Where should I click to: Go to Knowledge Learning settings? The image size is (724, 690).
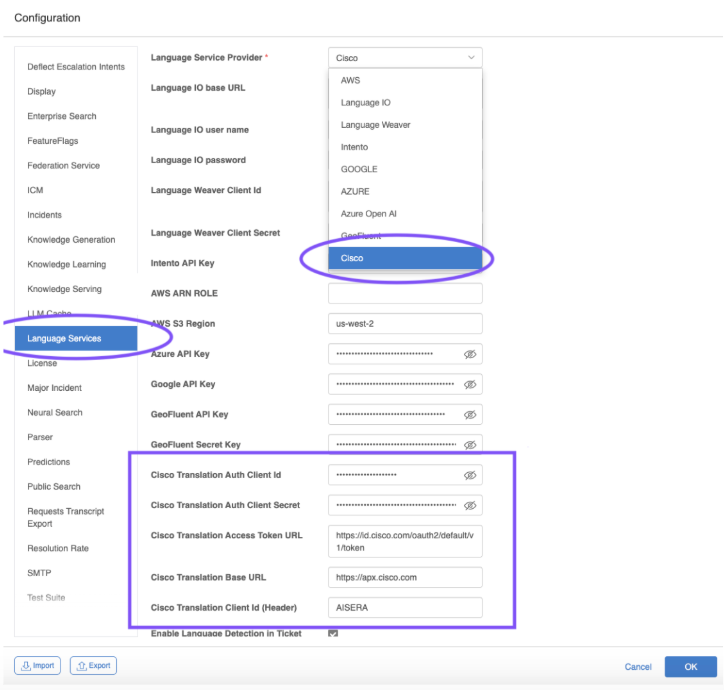[76, 264]
